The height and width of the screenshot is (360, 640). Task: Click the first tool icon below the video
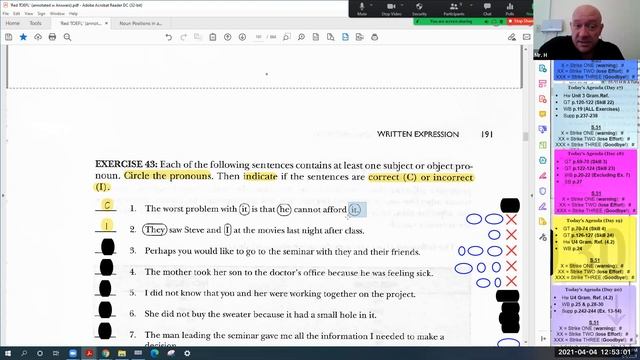[542, 69]
